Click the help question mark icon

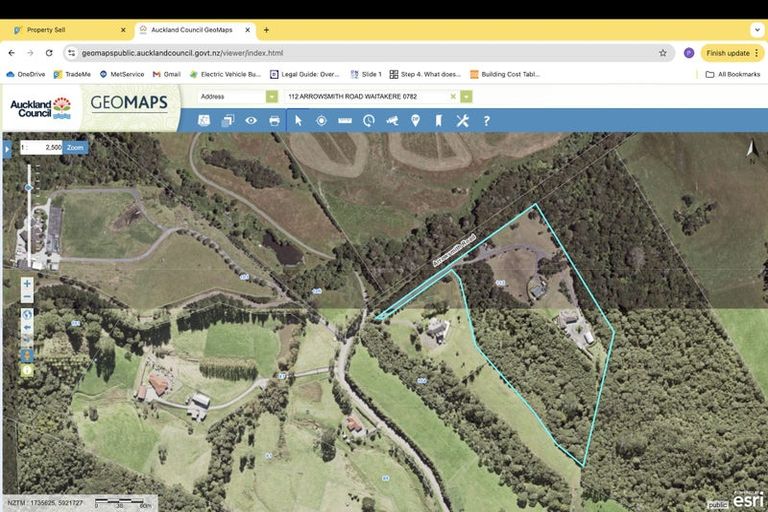click(487, 120)
